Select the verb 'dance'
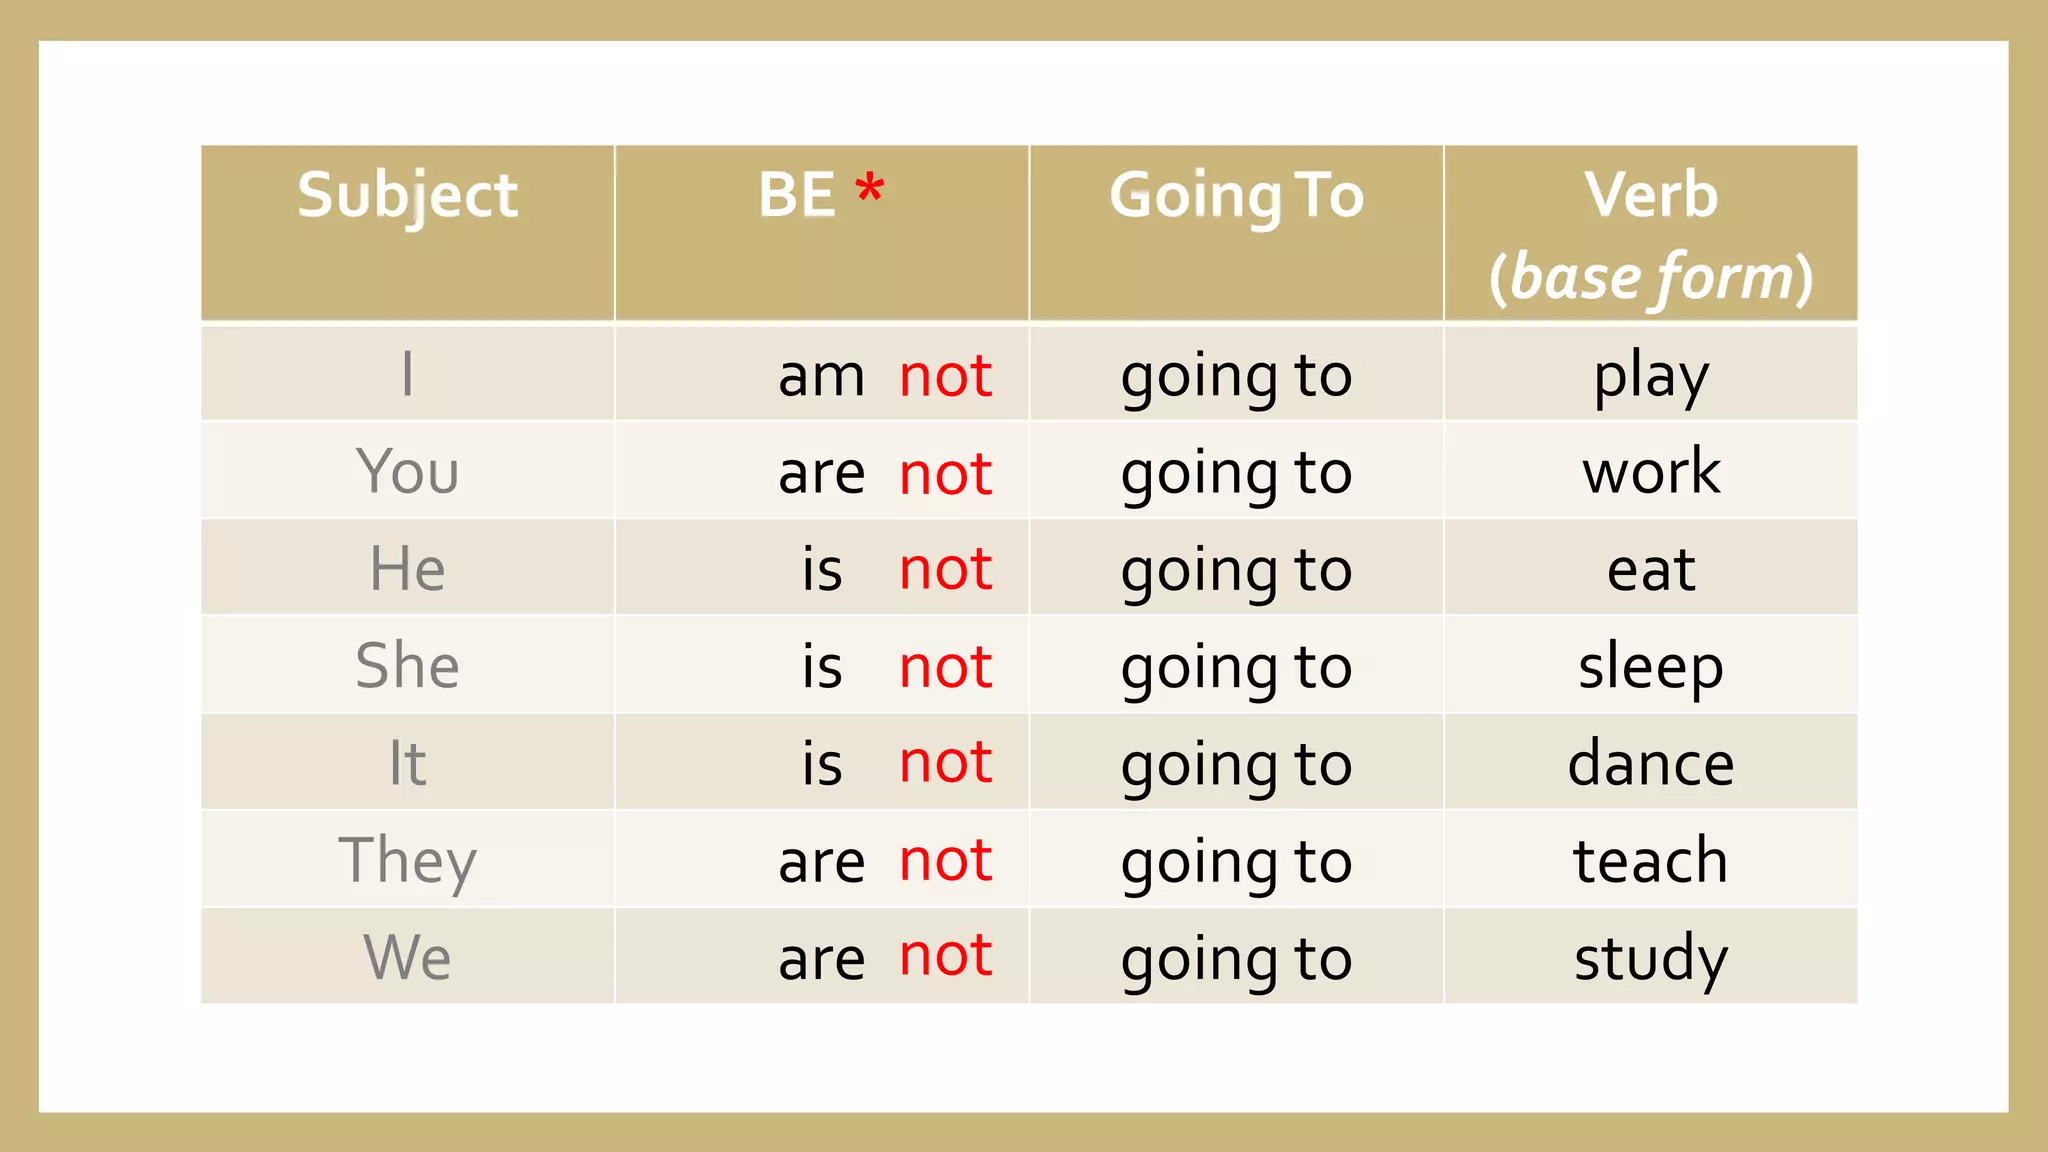The image size is (2048, 1152). pyautogui.click(x=1651, y=763)
